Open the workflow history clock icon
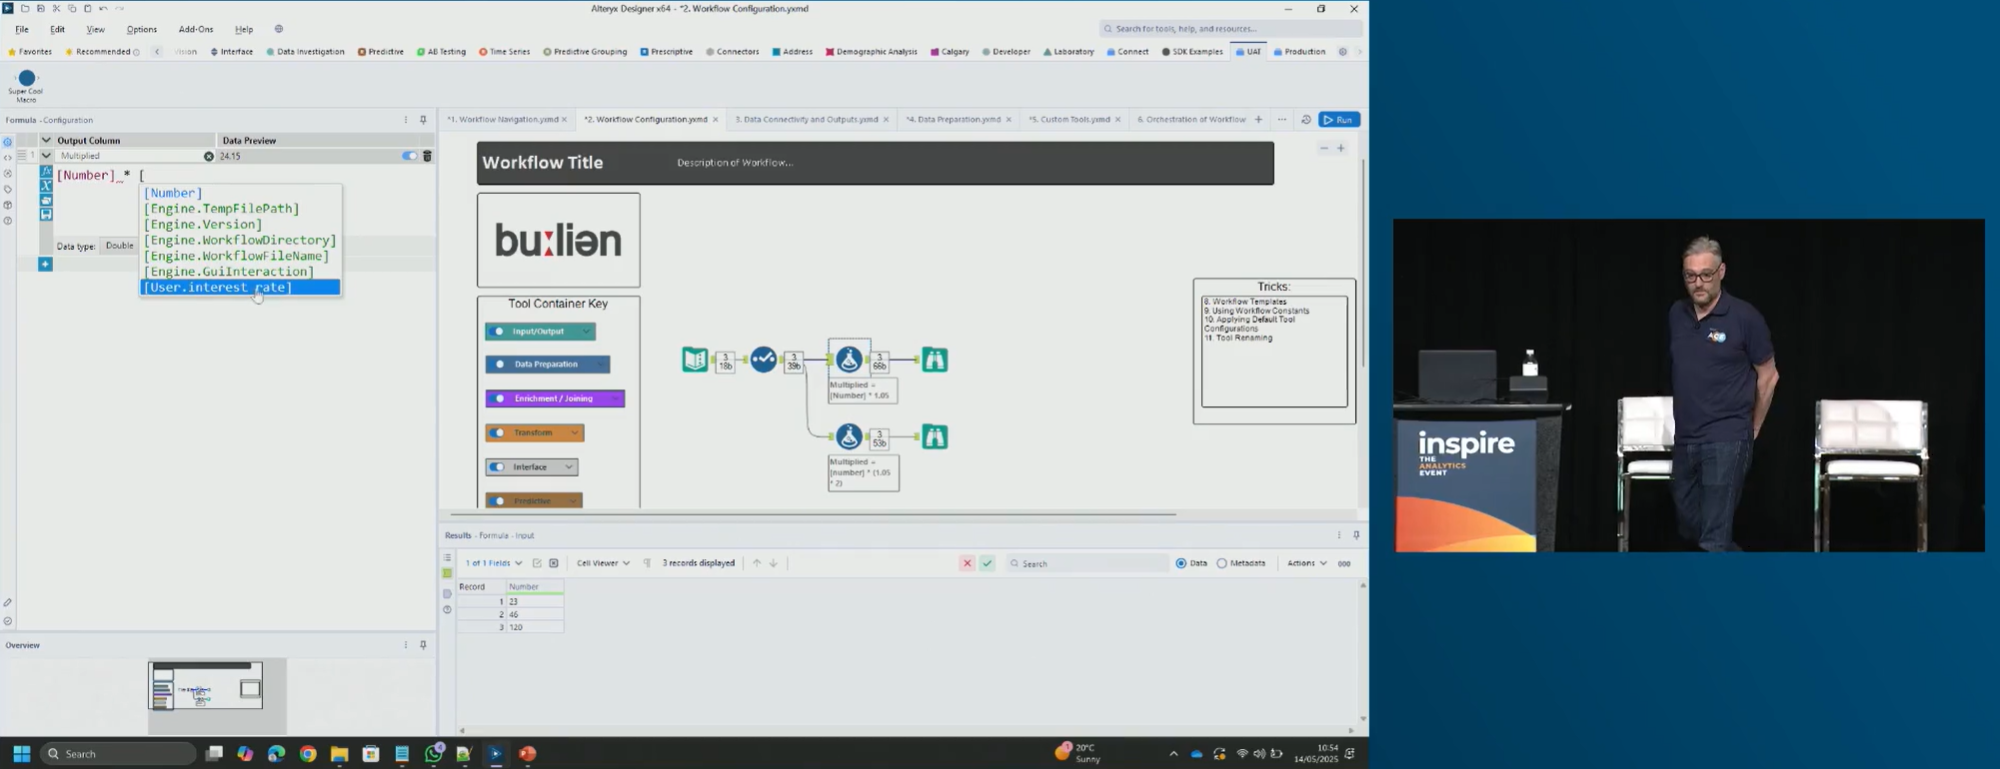Viewport: 2000px width, 769px height. [x=1306, y=120]
